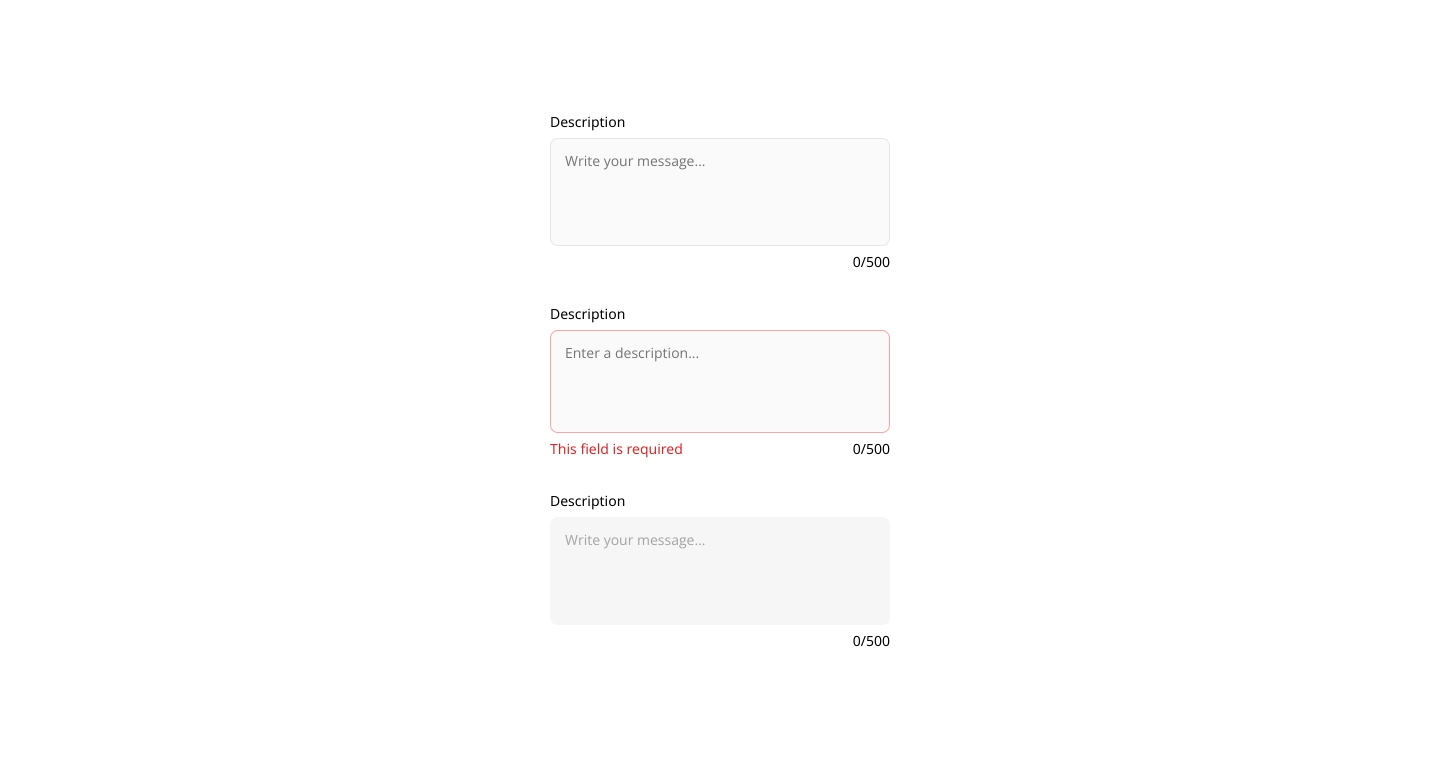Click the word required in the error text

tap(655, 449)
